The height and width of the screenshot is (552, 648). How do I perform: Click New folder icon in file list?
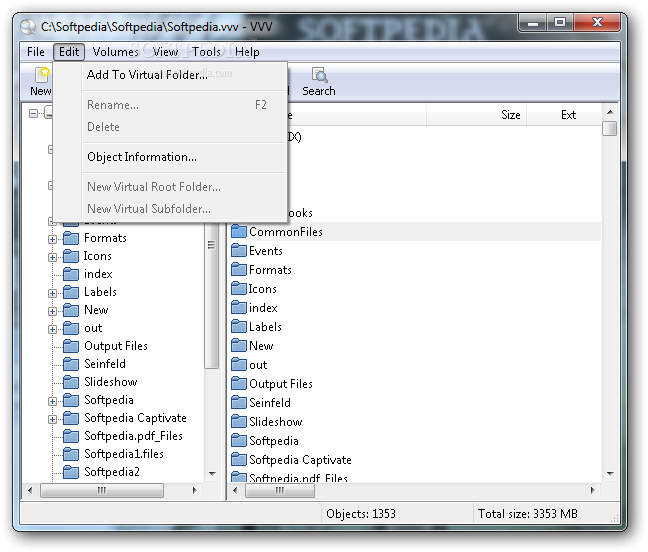point(239,345)
